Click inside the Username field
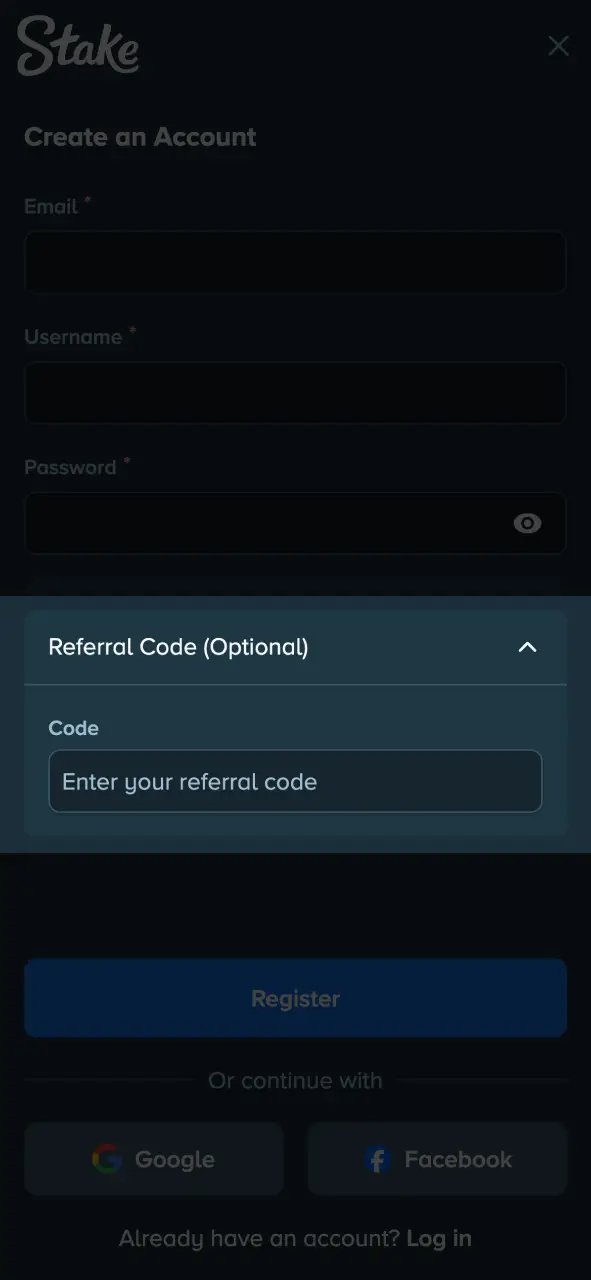 tap(295, 393)
